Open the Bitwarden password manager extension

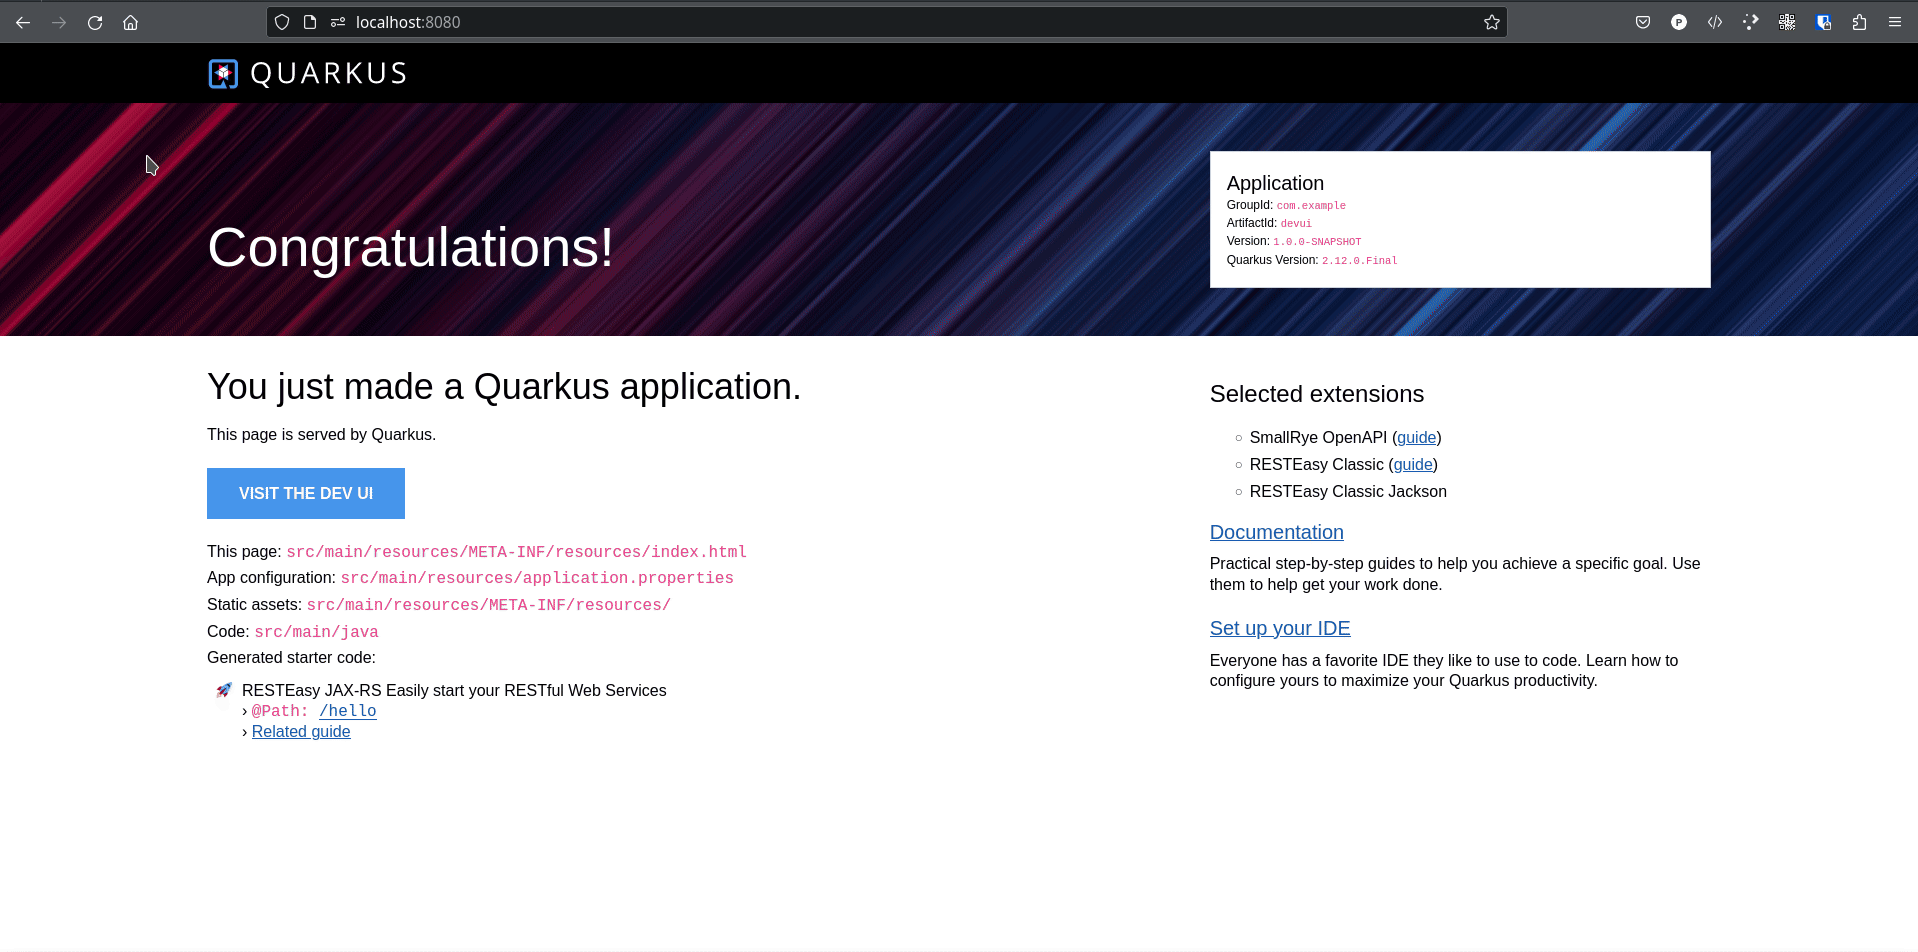(1824, 22)
